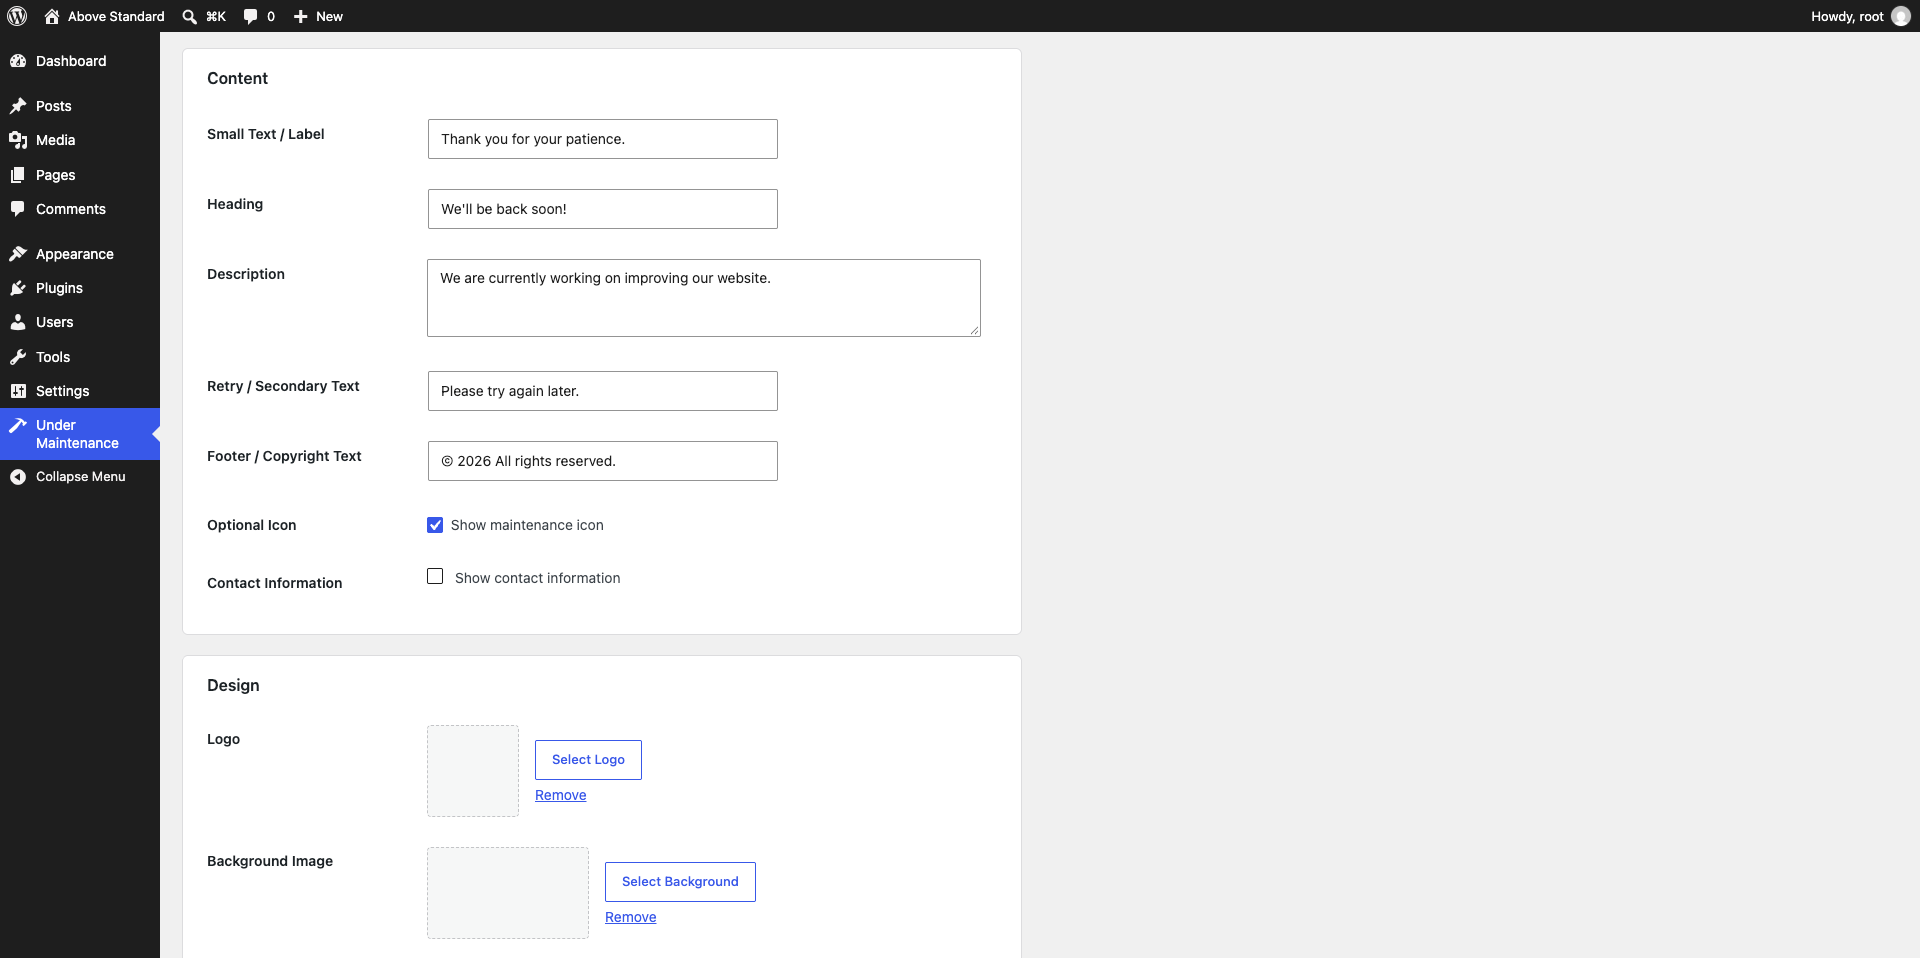Click the Dashboard gauge icon
The width and height of the screenshot is (1920, 958).
[x=18, y=61]
